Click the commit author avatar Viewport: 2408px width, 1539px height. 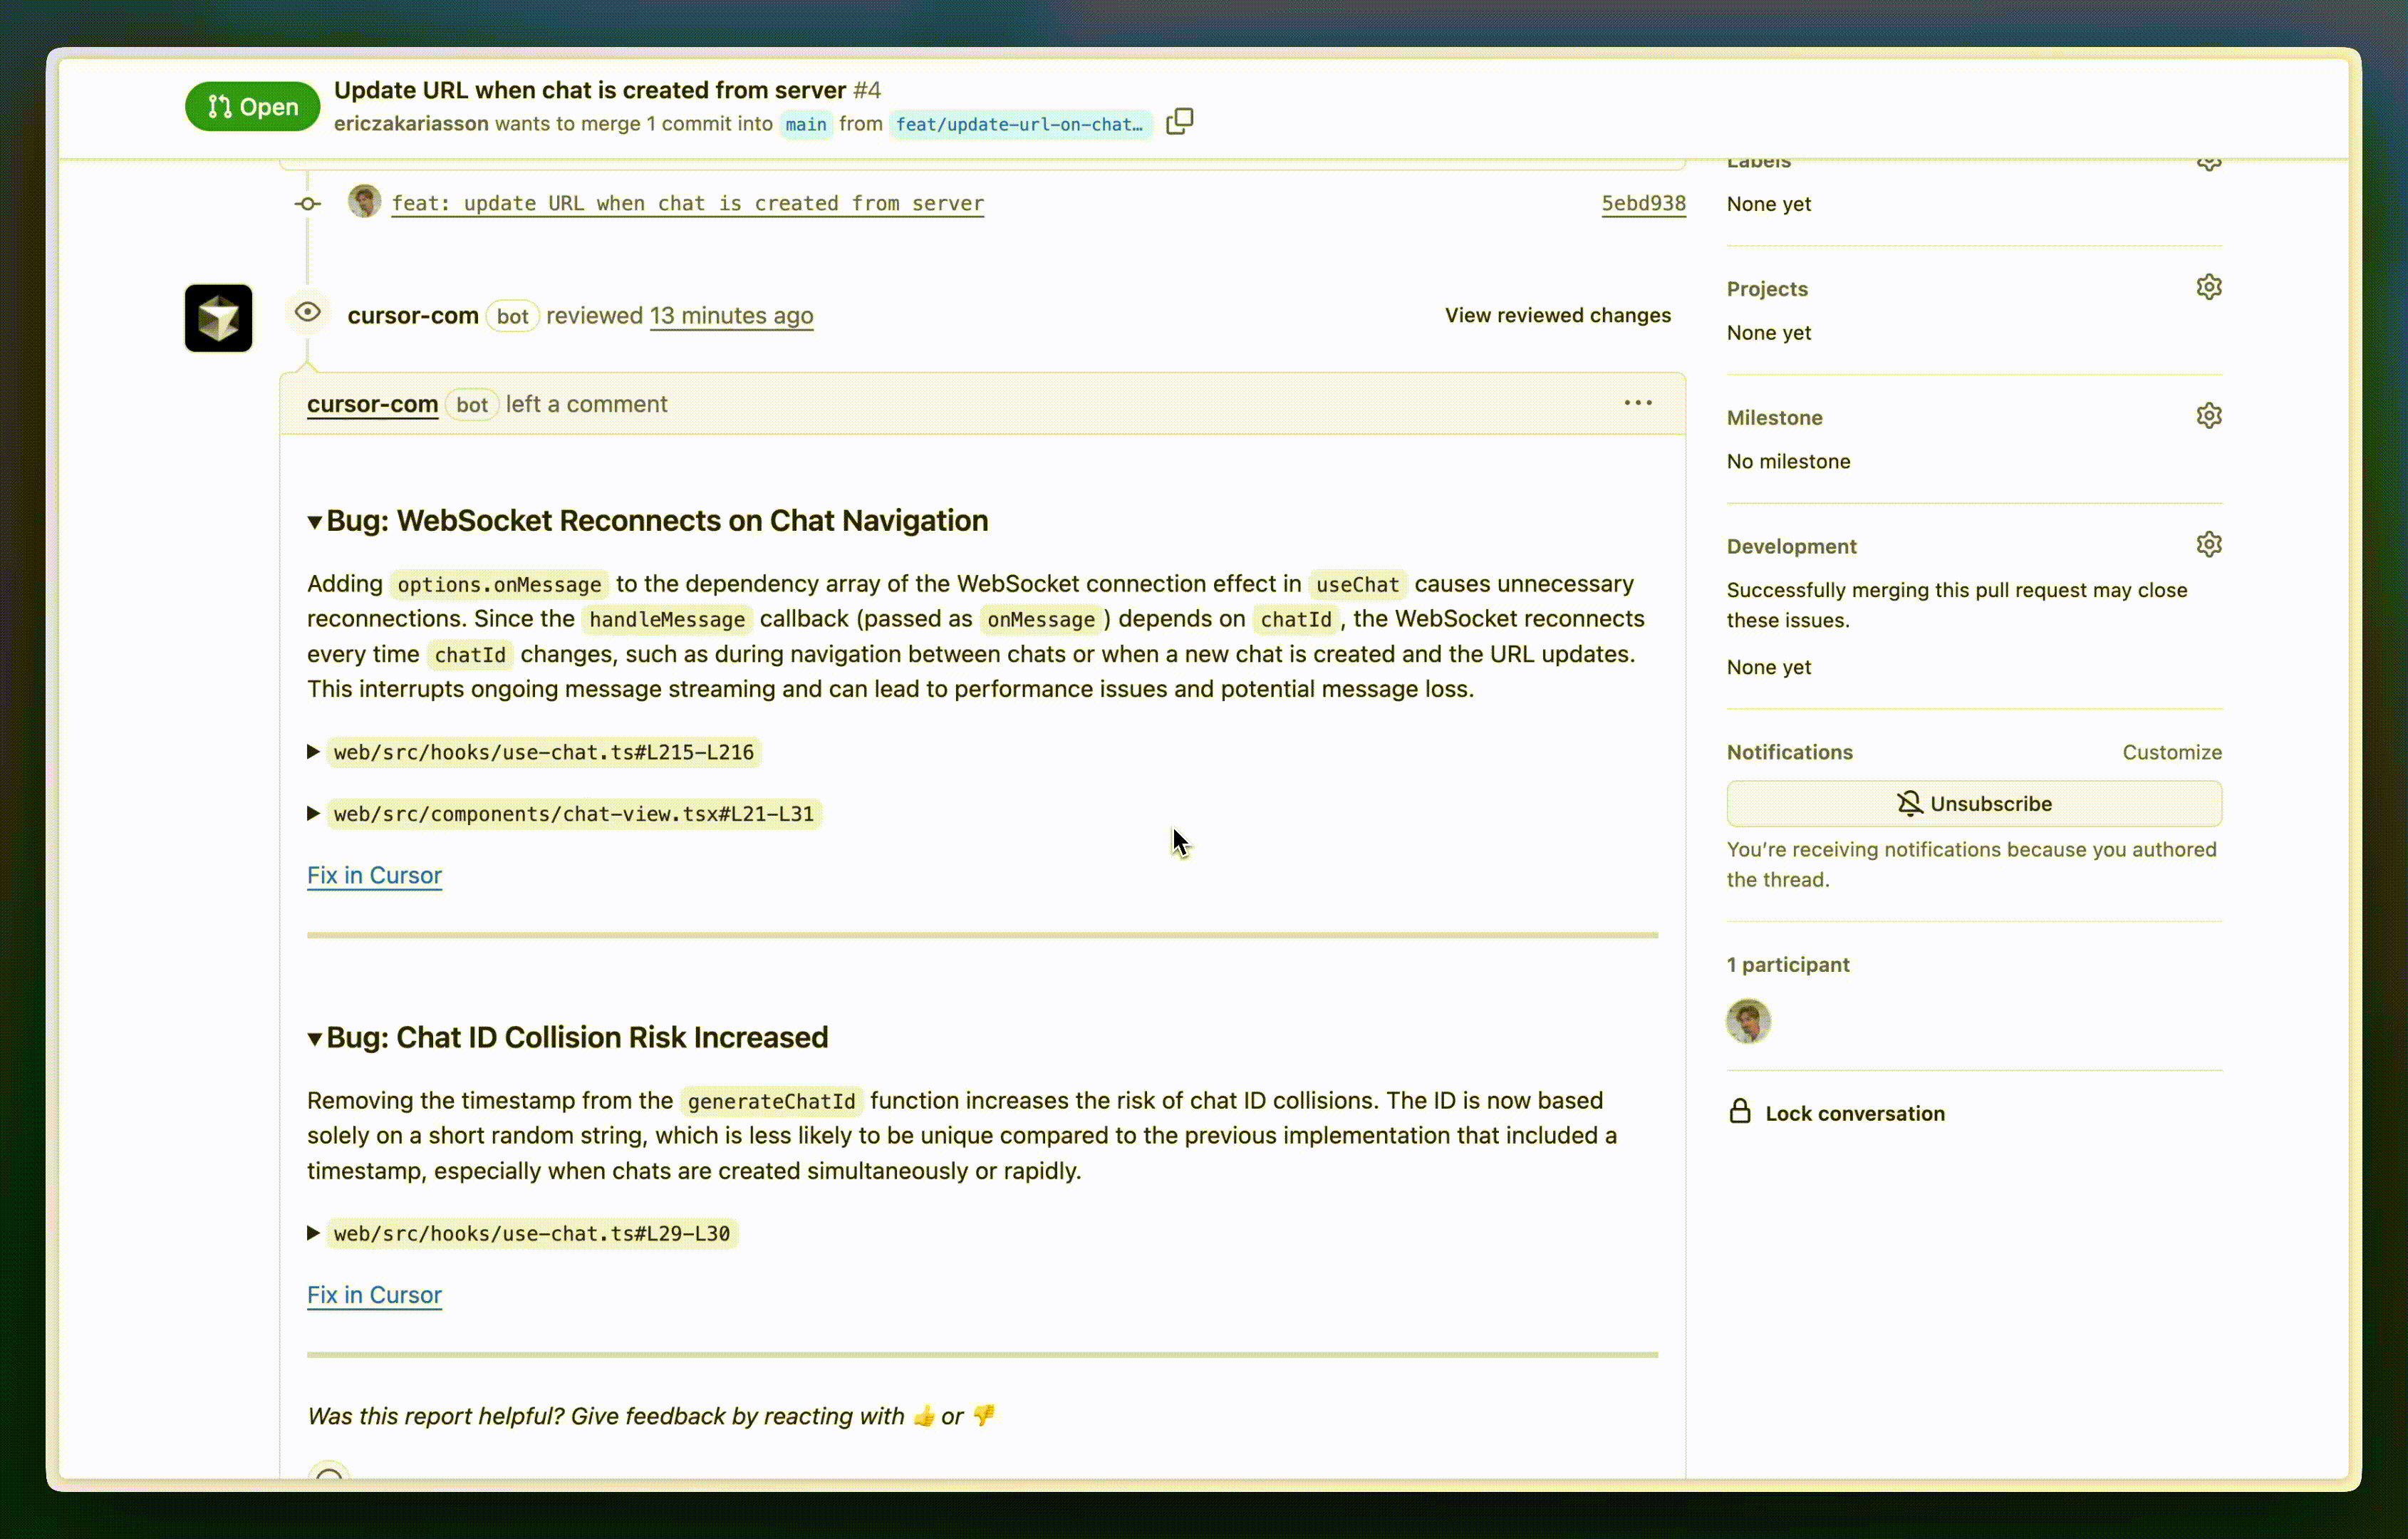coord(364,201)
